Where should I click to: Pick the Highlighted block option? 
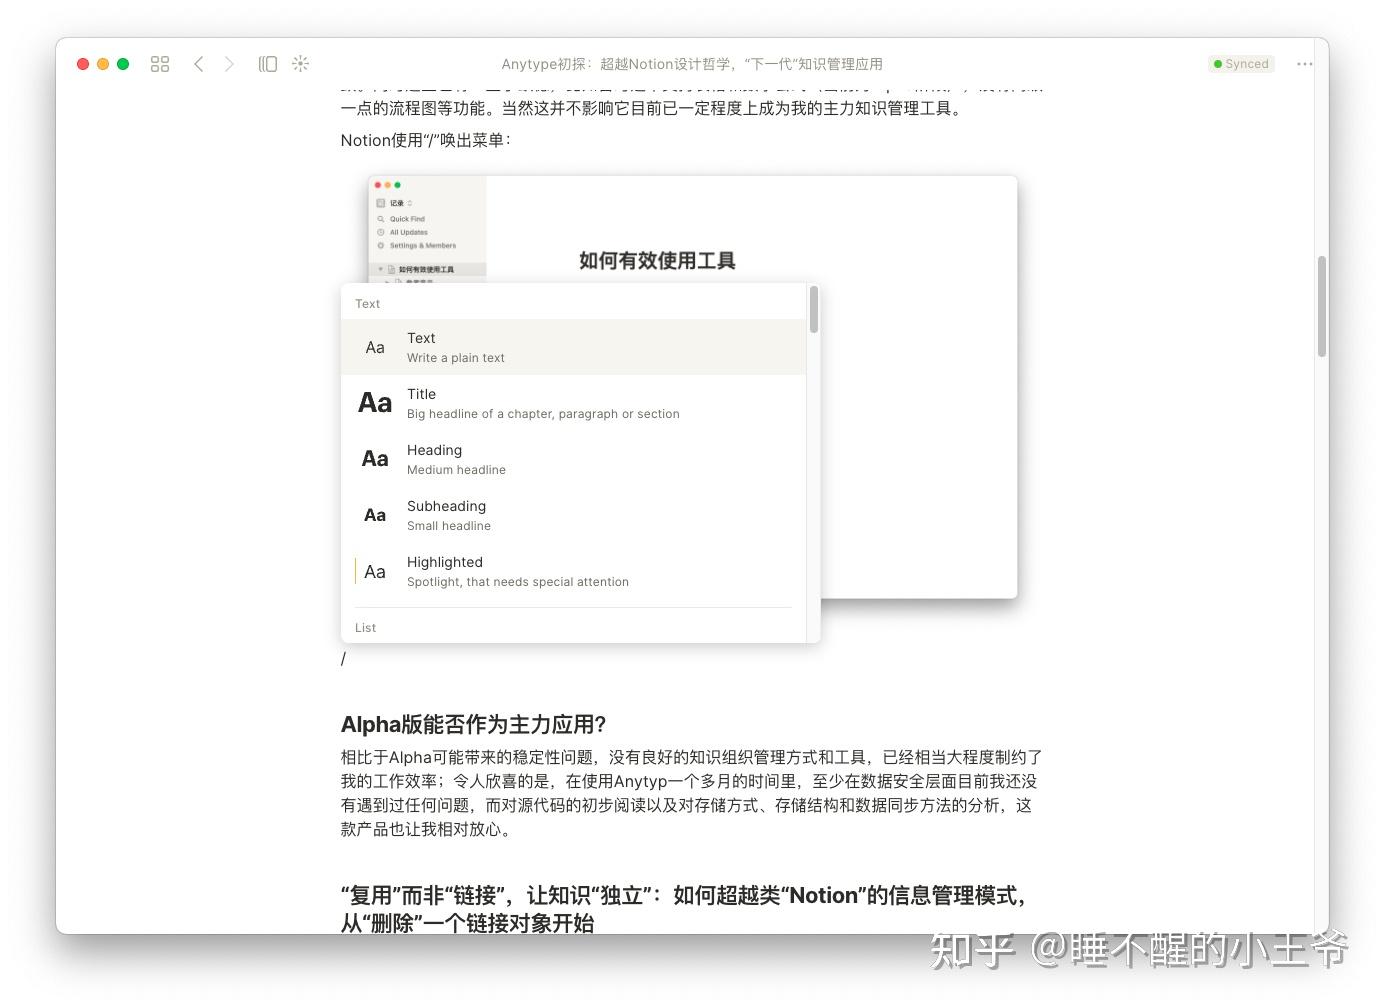click(x=573, y=571)
